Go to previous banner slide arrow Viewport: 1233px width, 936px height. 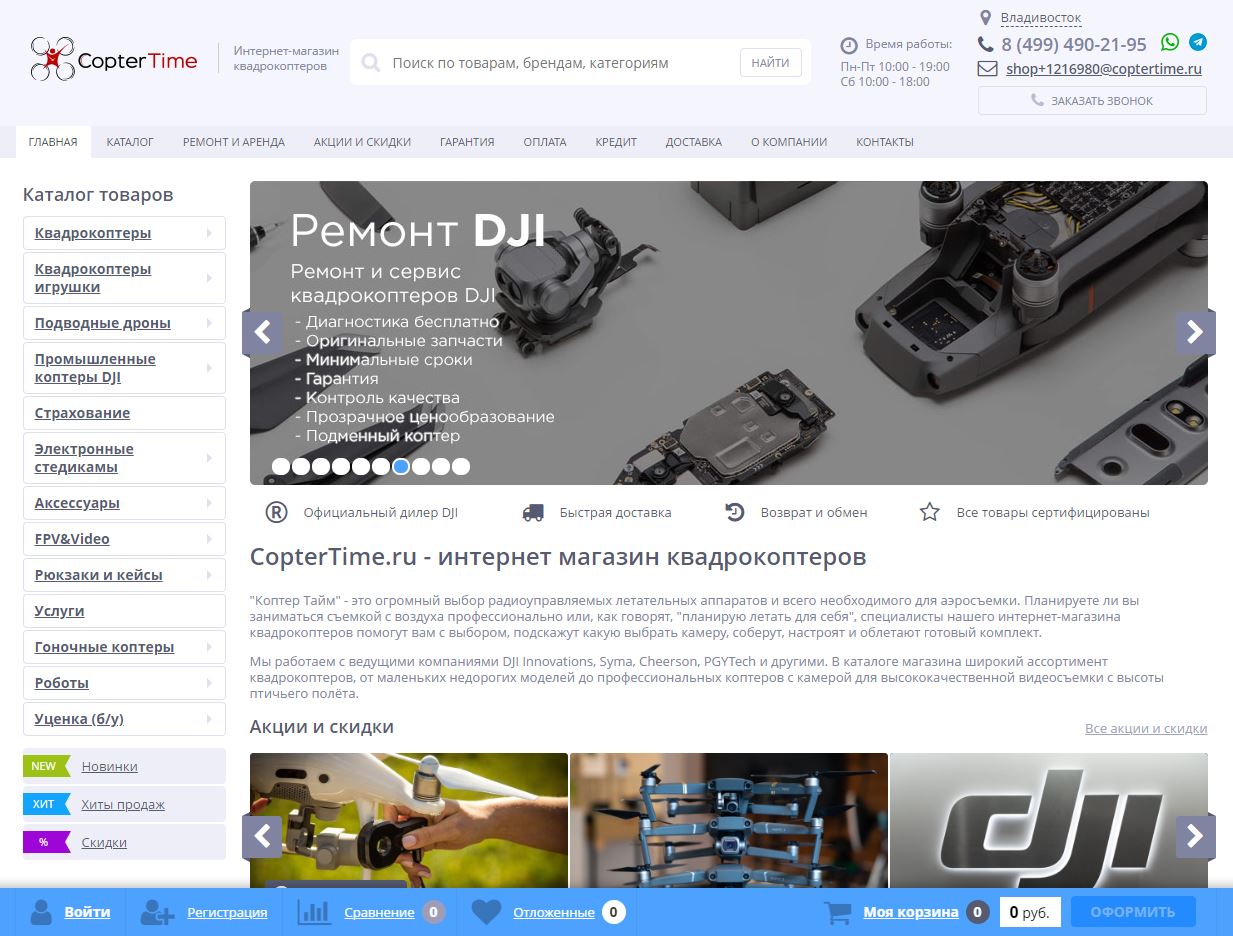(262, 332)
